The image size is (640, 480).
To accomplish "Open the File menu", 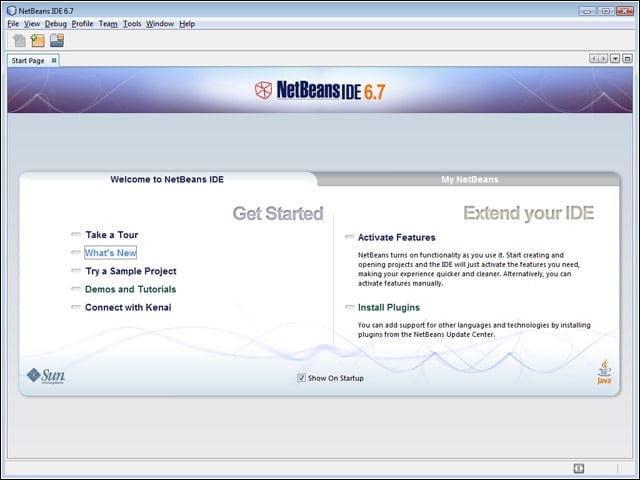I will (x=13, y=24).
